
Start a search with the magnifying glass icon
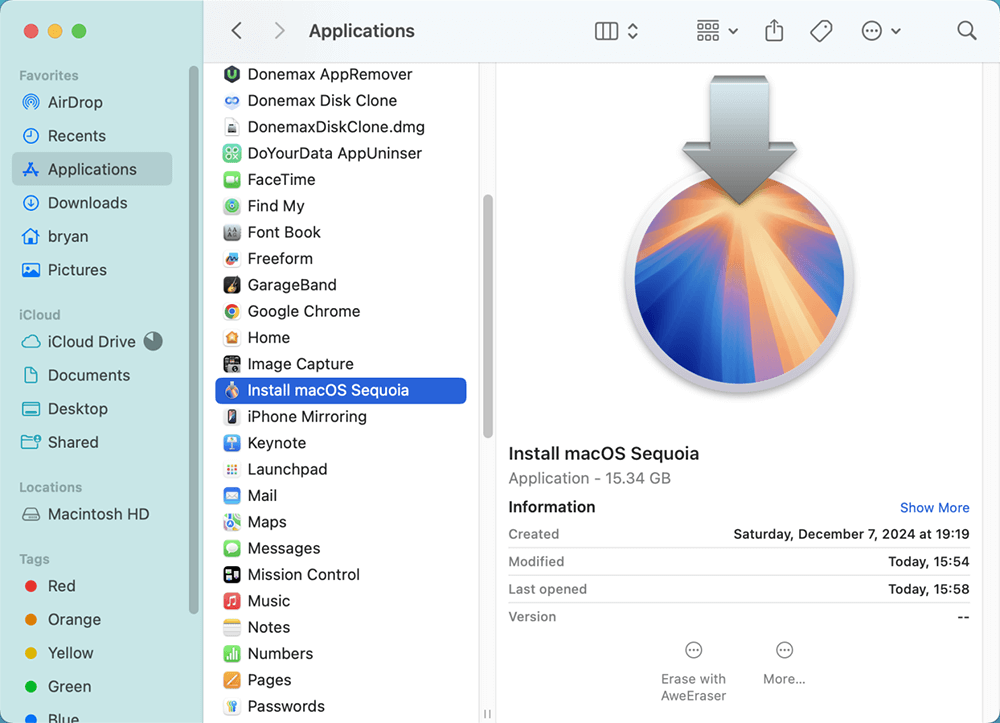(966, 31)
